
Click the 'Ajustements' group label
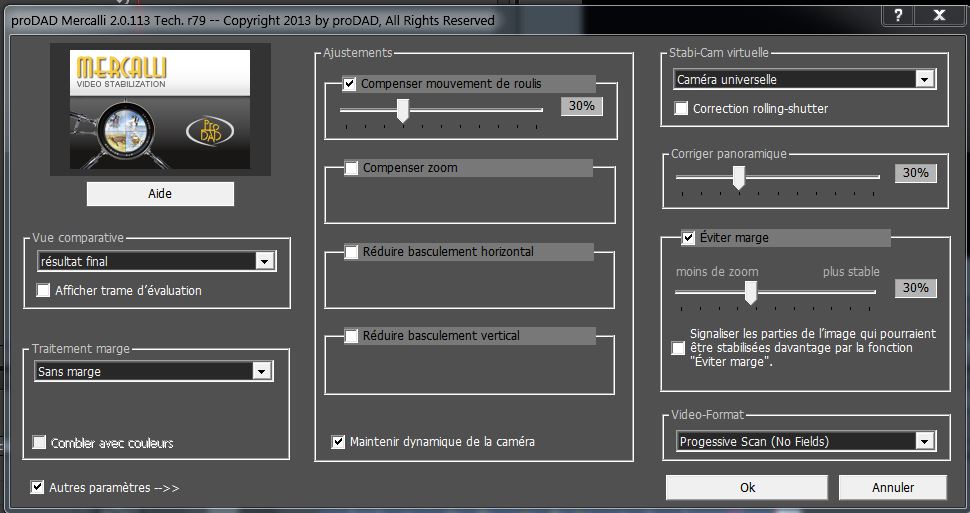pos(358,53)
